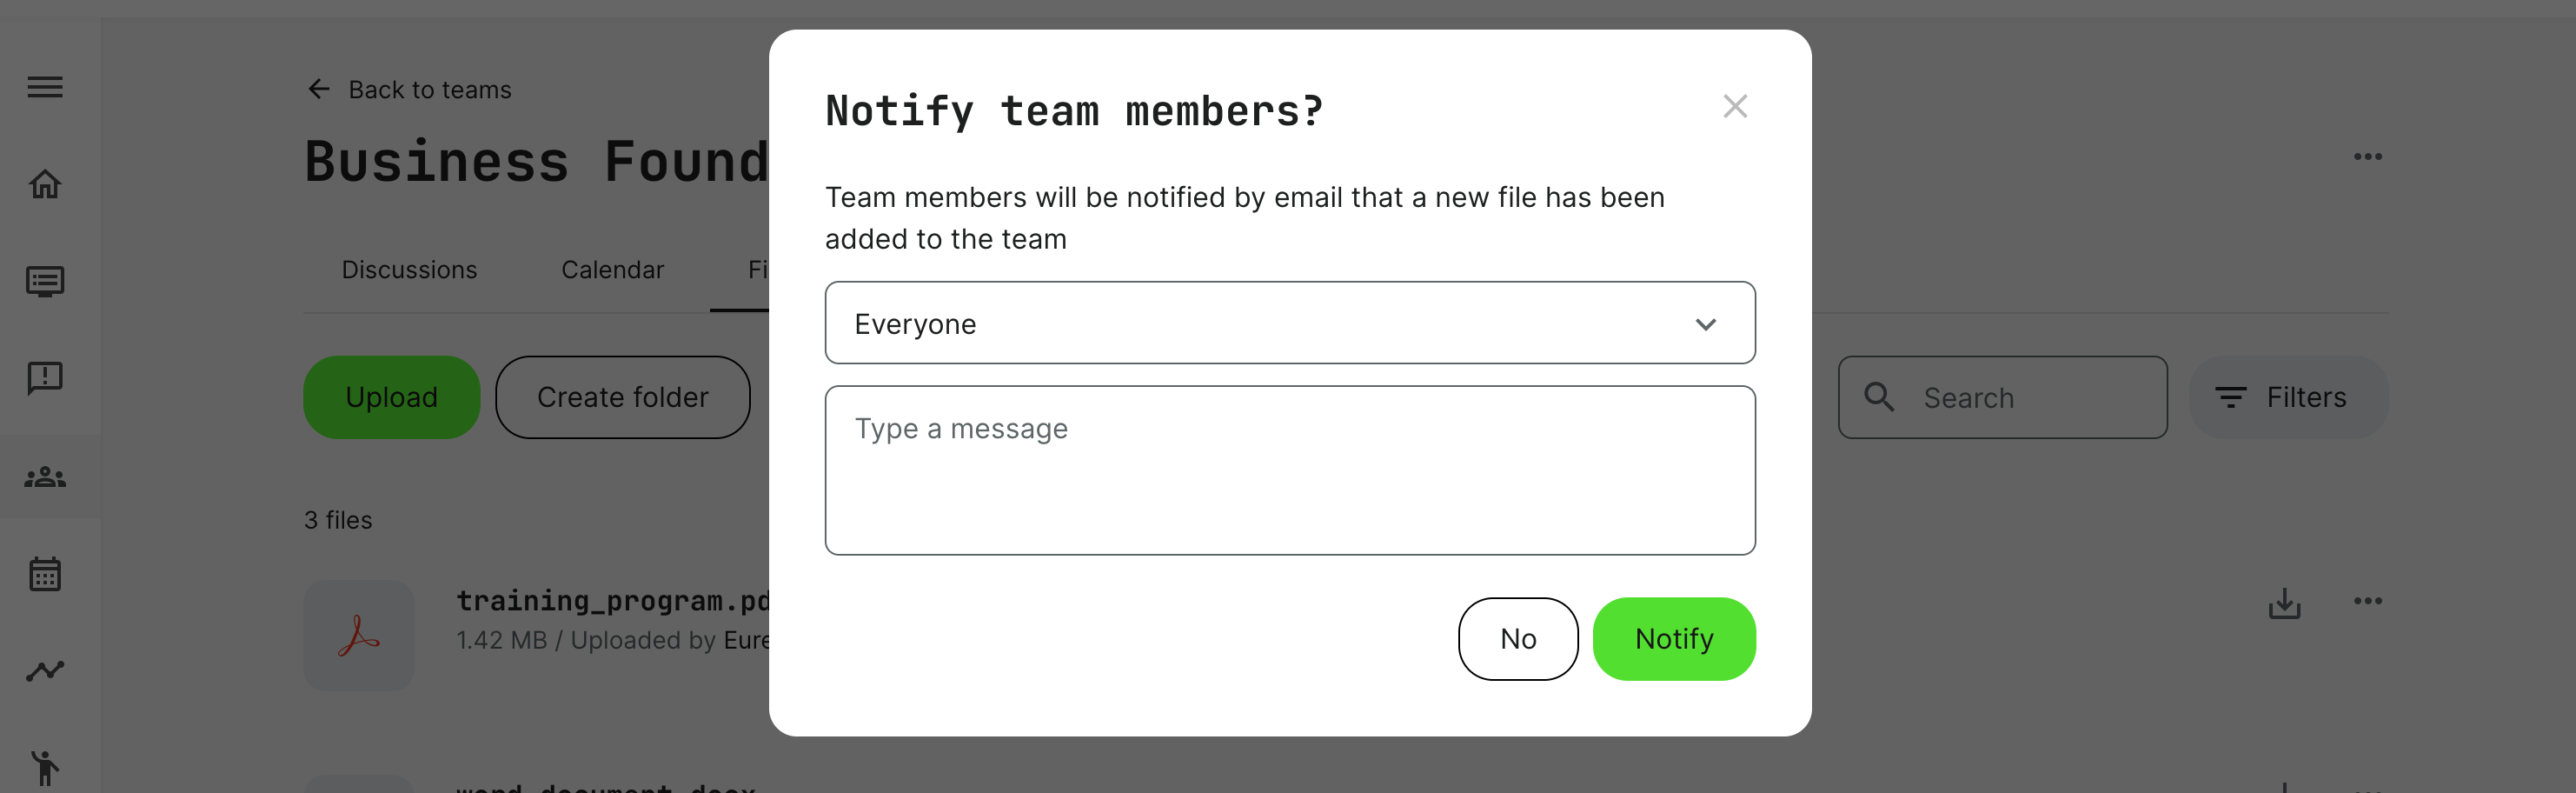Expand the Everyone recipients dropdown

pyautogui.click(x=1289, y=323)
